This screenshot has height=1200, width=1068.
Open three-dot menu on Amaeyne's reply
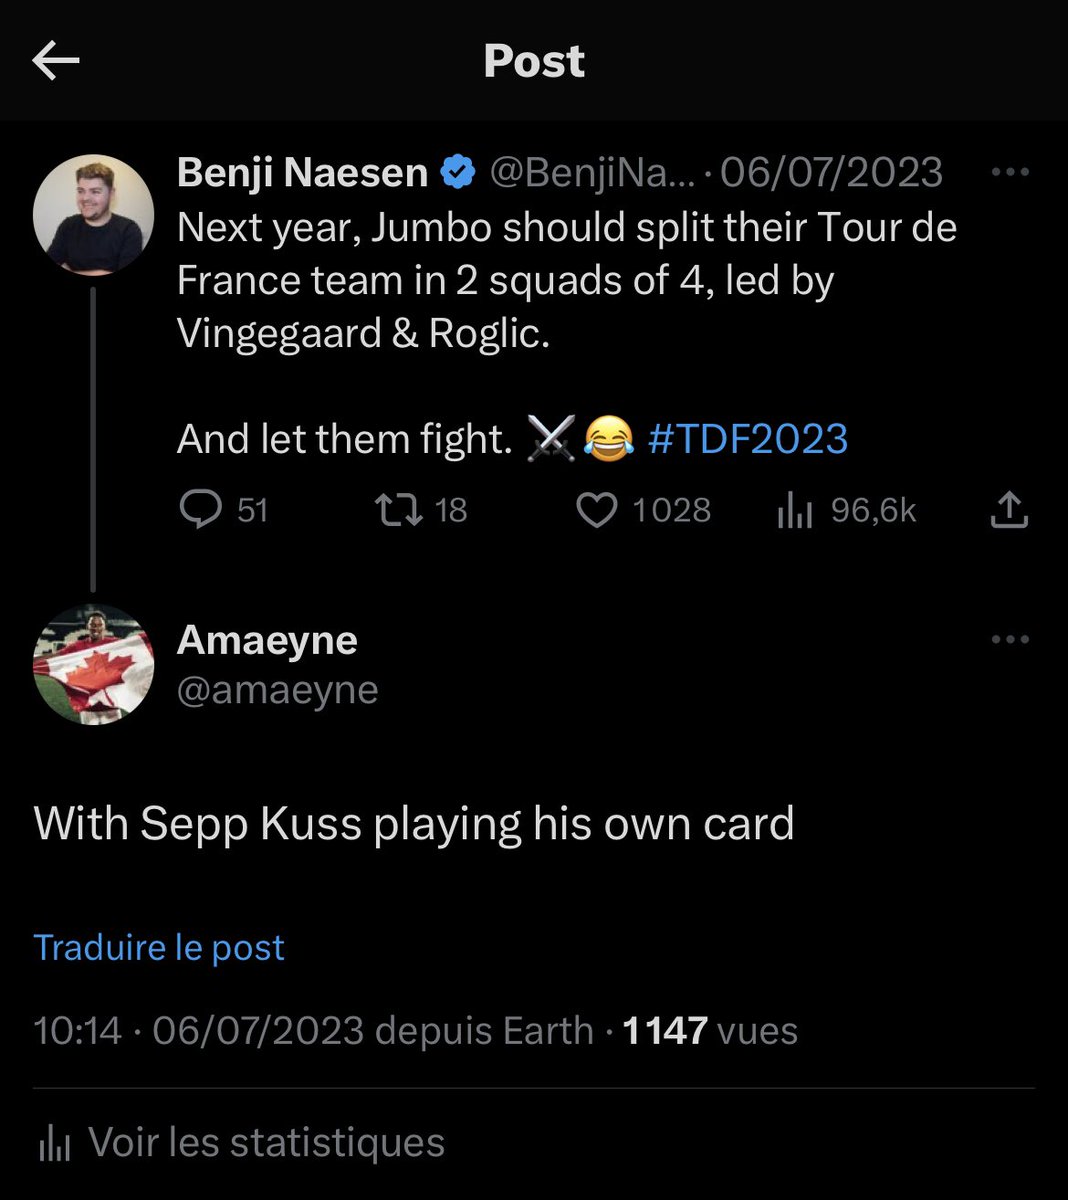point(1010,640)
